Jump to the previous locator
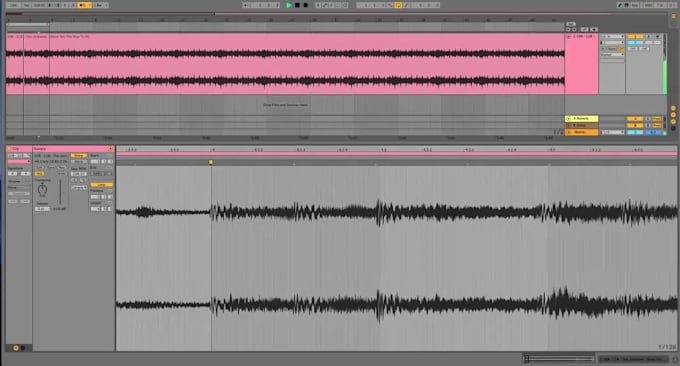680x366 pixels. click(568, 29)
